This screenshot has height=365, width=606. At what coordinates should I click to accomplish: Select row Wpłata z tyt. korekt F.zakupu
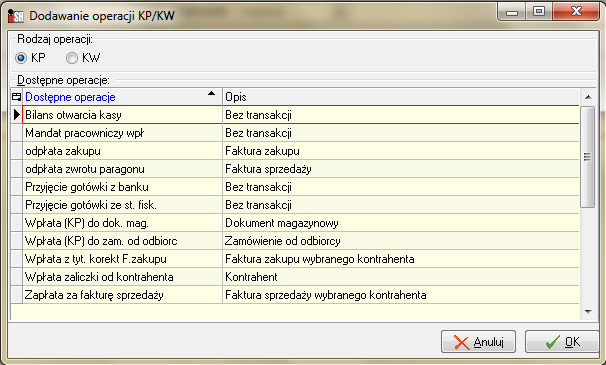coord(301,259)
